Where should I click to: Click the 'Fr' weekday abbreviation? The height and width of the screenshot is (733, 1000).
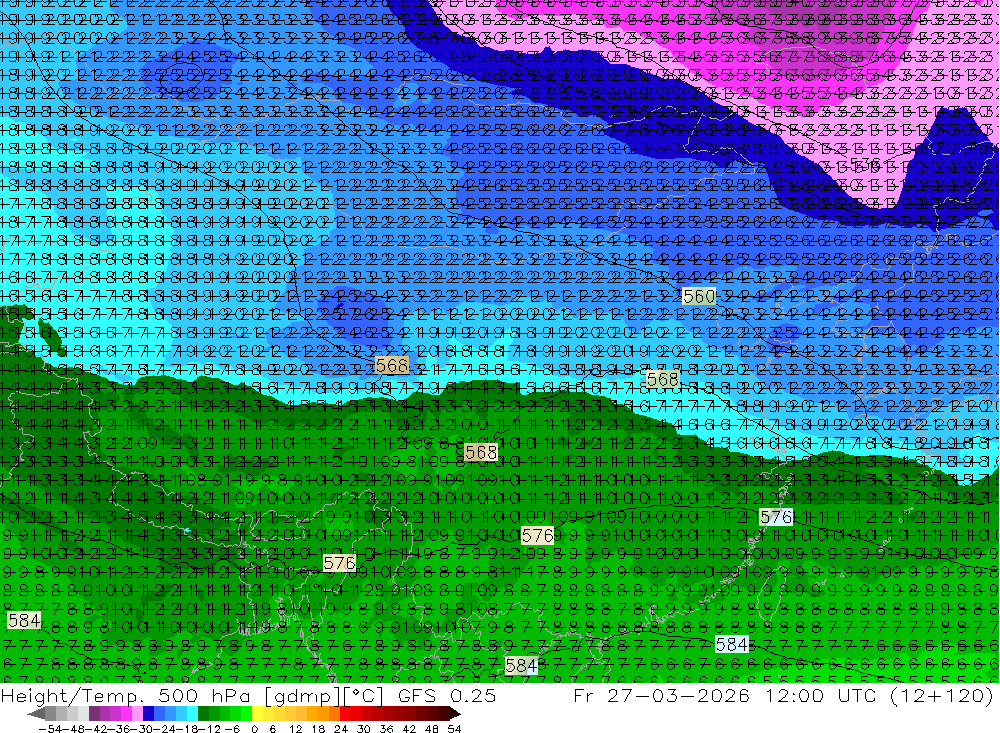[x=585, y=696]
